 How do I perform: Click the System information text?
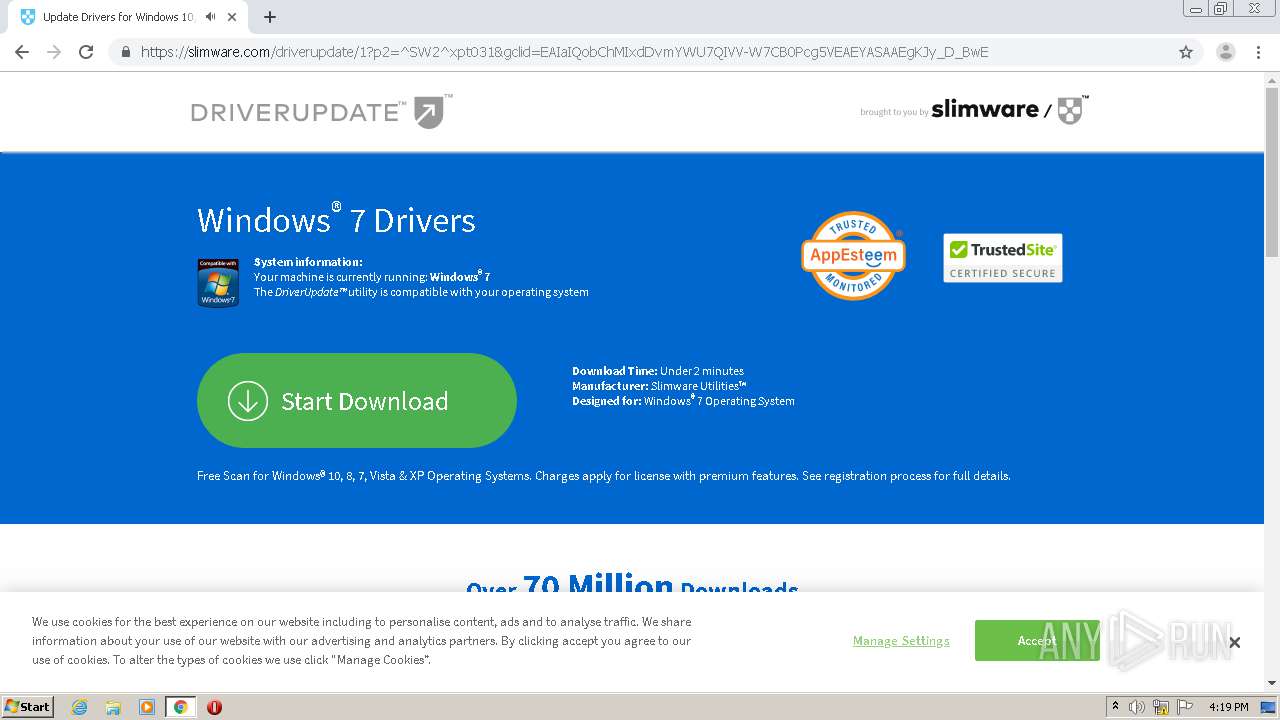pos(308,262)
